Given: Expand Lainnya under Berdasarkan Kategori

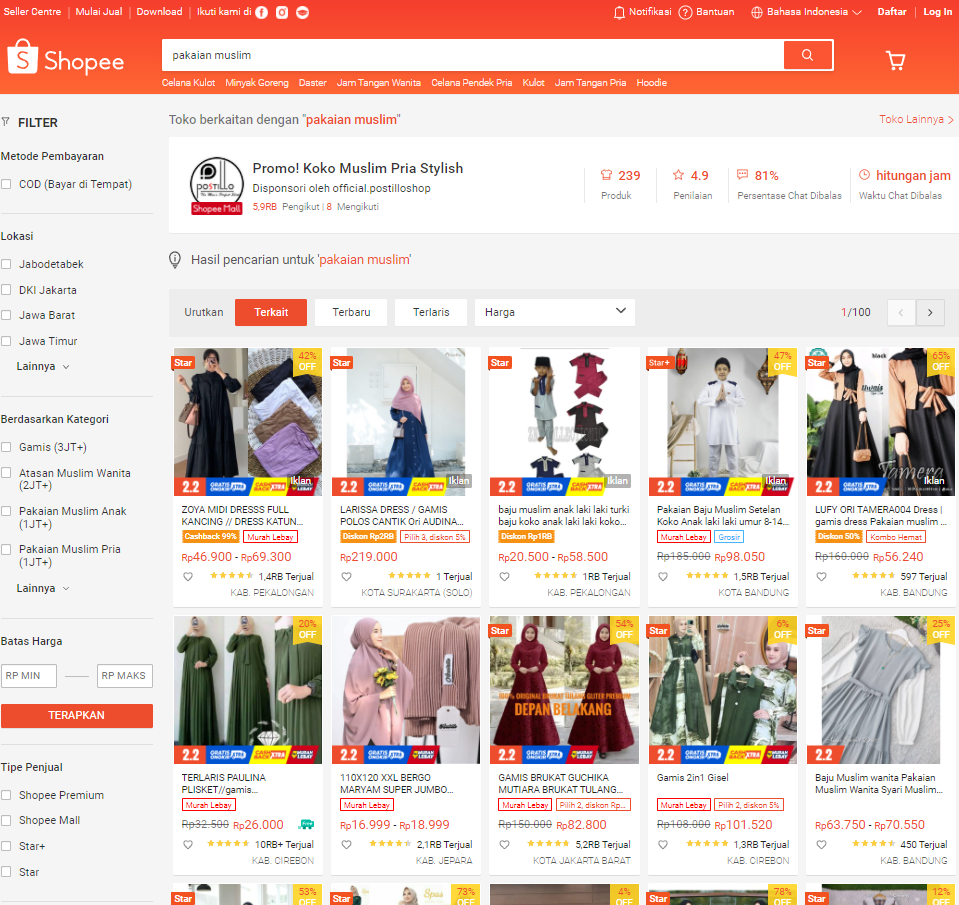Looking at the screenshot, I should tap(43, 588).
